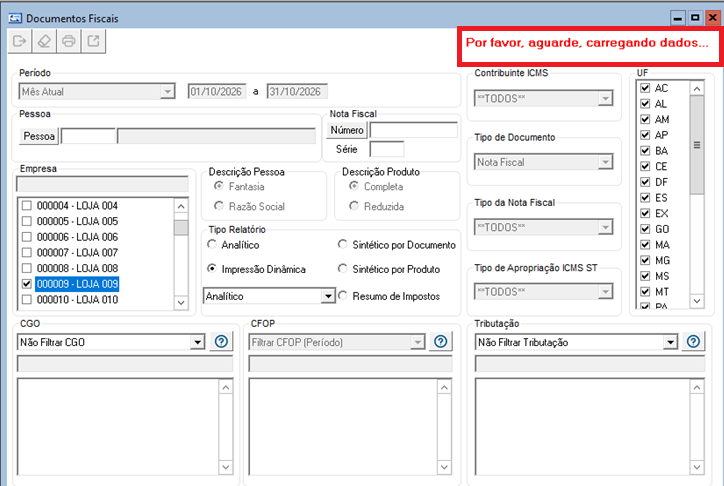This screenshot has width=724, height=486.
Task: Choose Fantasia person description radio
Action: coord(219,186)
